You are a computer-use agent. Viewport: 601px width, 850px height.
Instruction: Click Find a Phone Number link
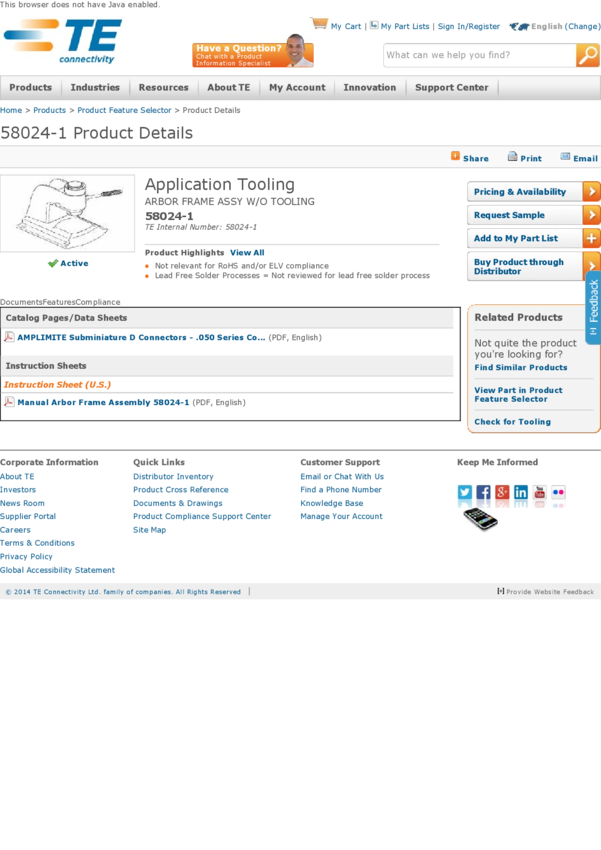[341, 490]
